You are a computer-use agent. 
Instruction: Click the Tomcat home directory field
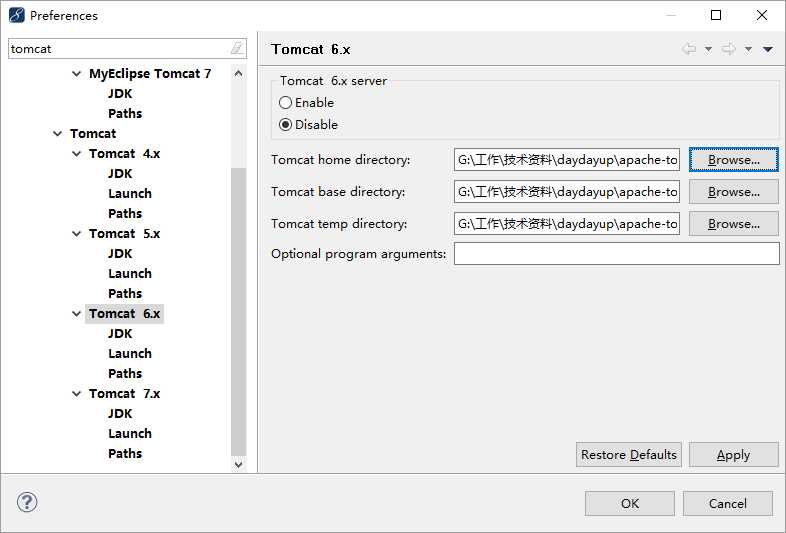click(x=567, y=159)
